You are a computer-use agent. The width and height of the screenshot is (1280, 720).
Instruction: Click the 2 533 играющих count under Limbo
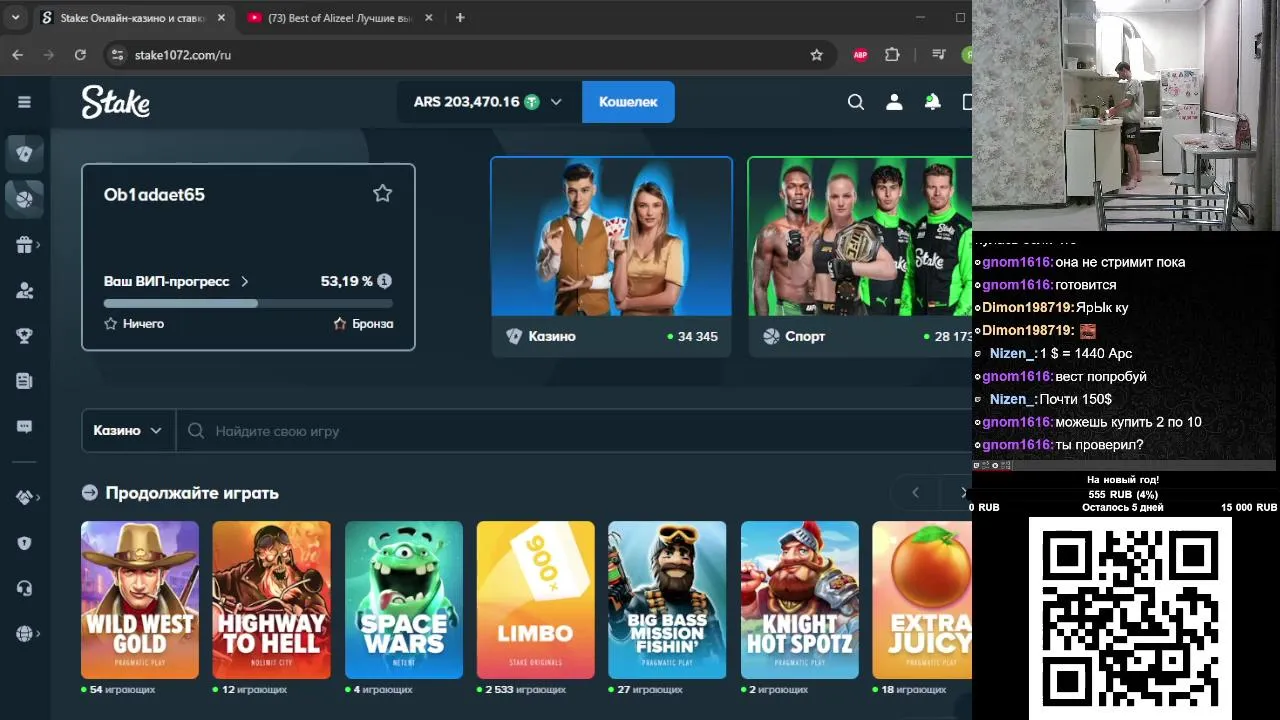525,690
